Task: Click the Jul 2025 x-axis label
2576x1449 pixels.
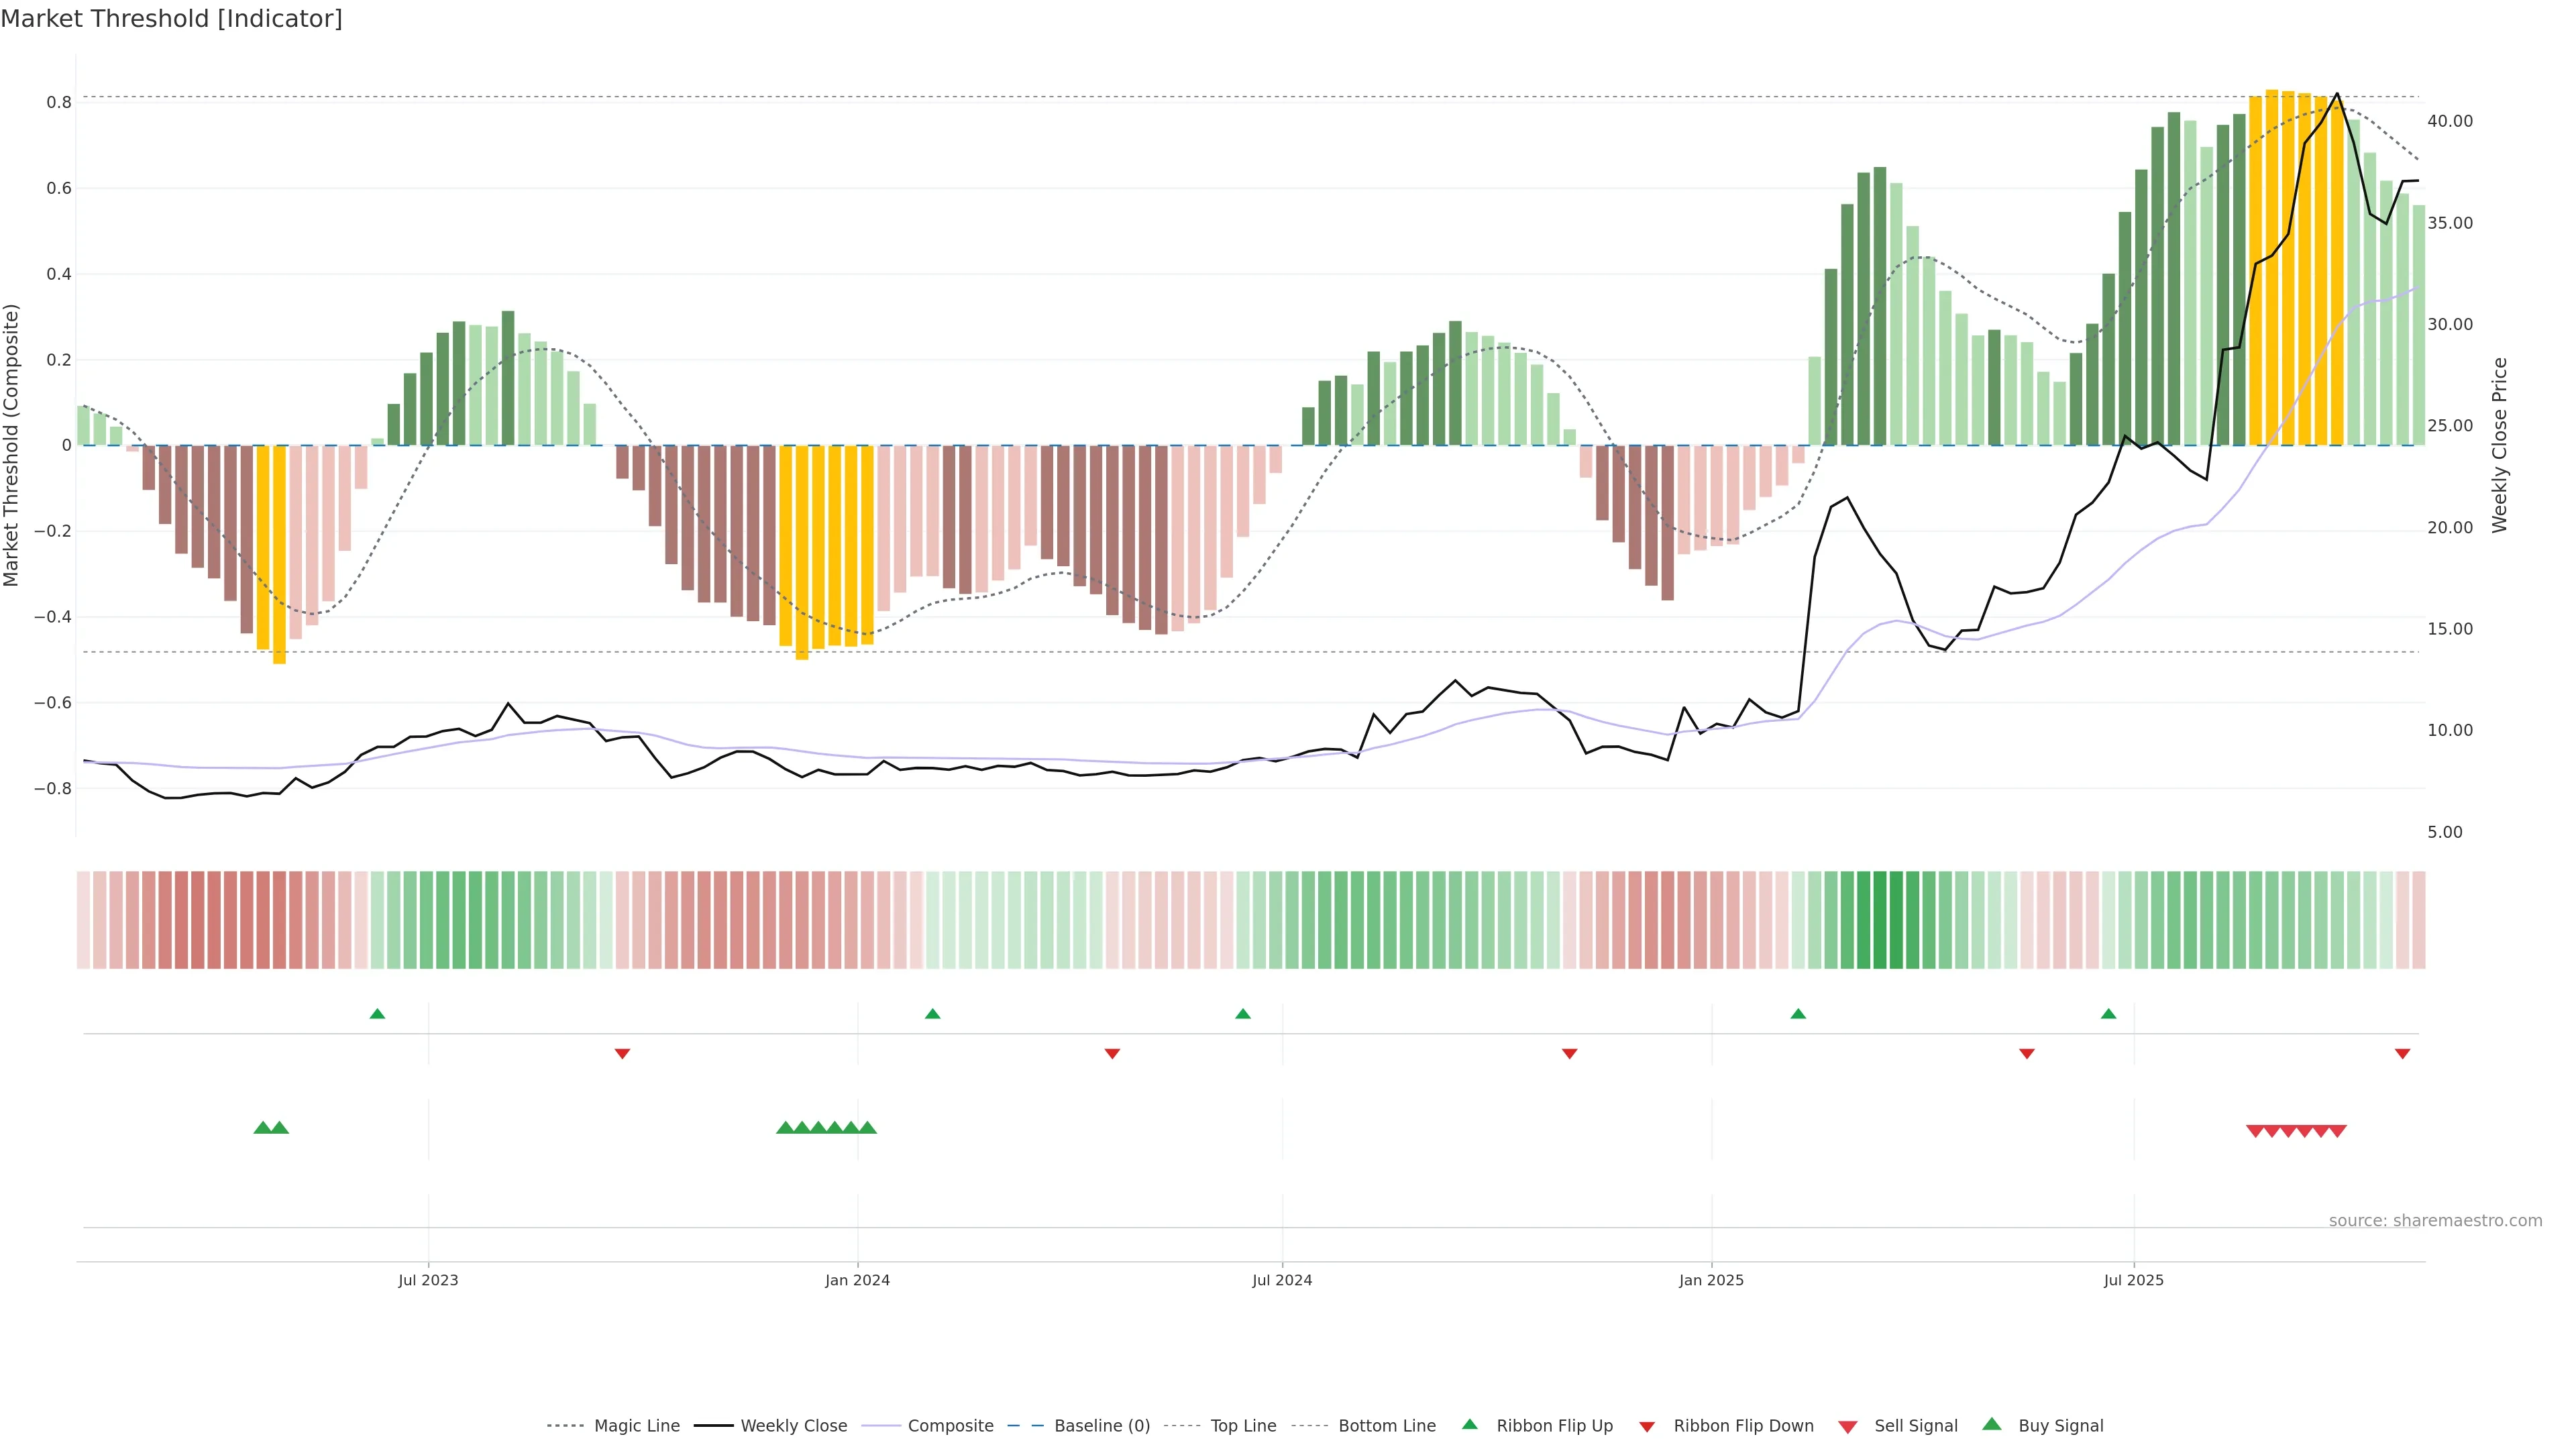Action: point(2133,1280)
